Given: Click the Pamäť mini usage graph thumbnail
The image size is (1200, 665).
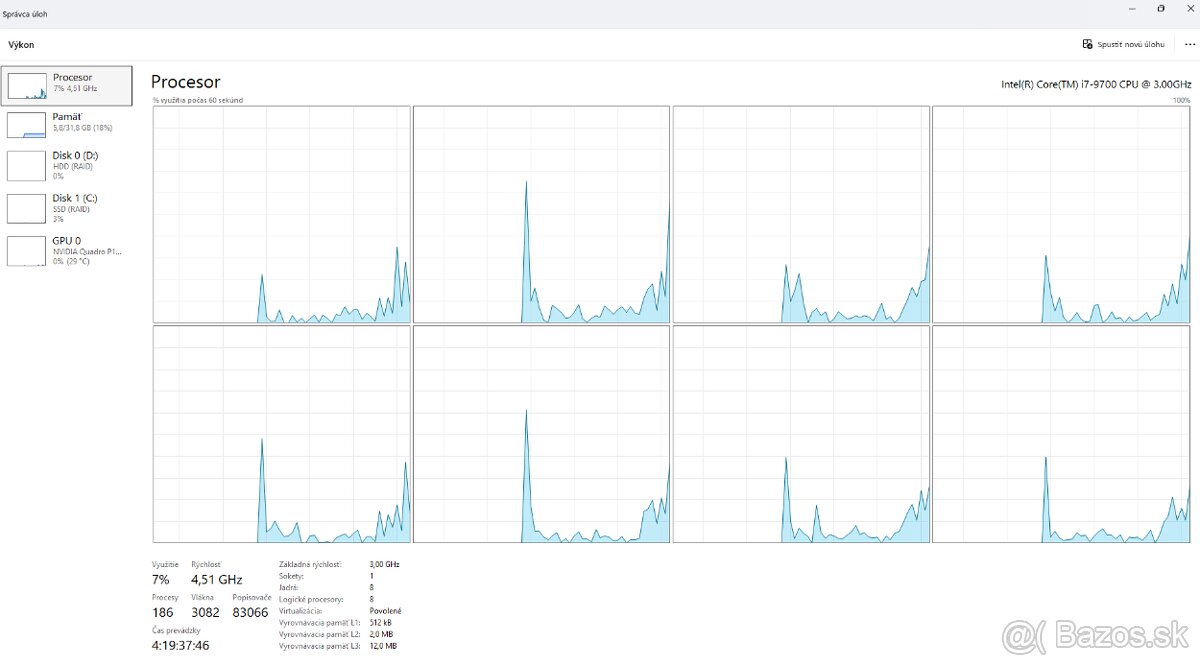Looking at the screenshot, I should 27,125.
